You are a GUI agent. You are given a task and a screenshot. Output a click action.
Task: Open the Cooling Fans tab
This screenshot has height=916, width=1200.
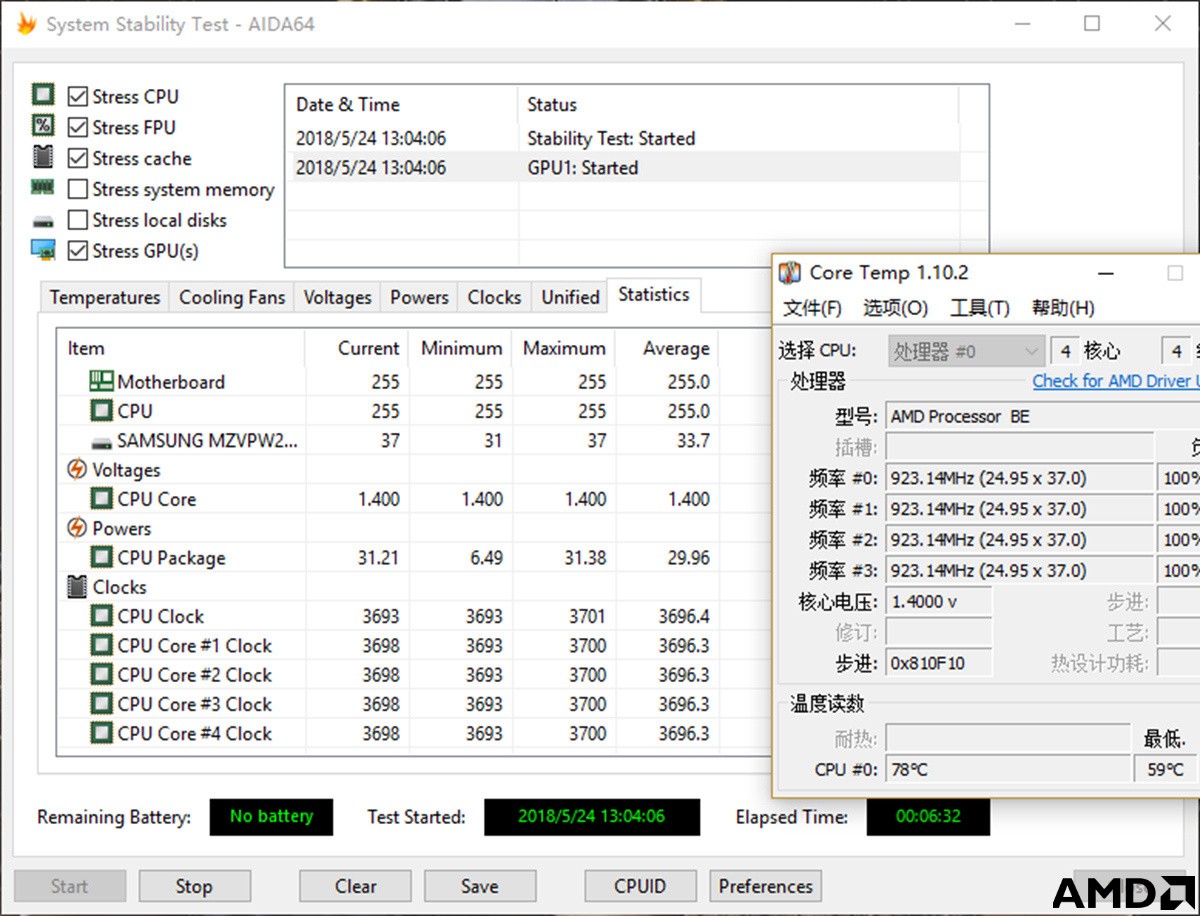click(x=232, y=297)
